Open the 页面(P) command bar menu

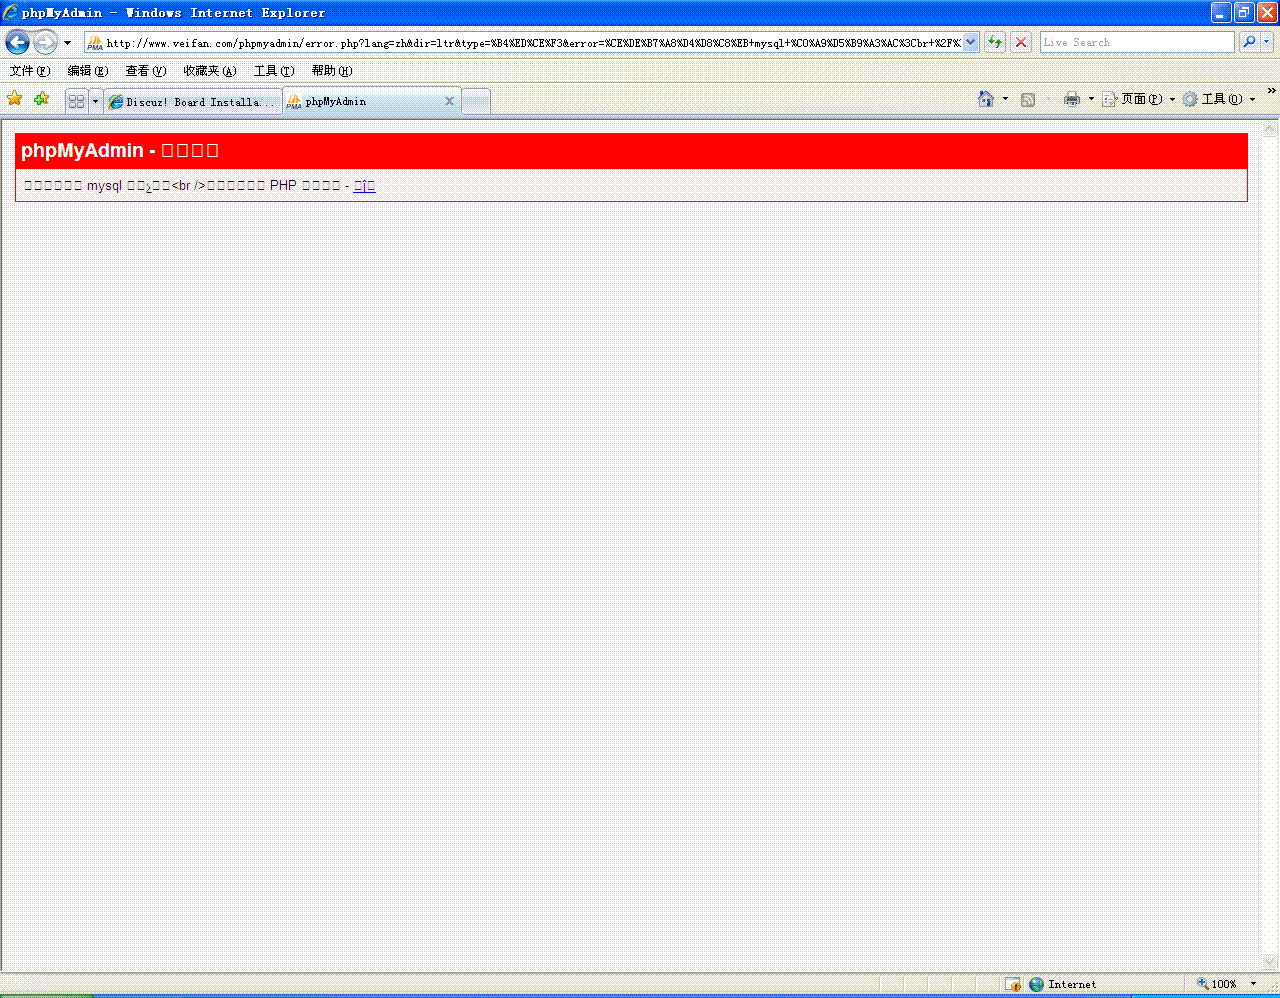coord(1139,99)
